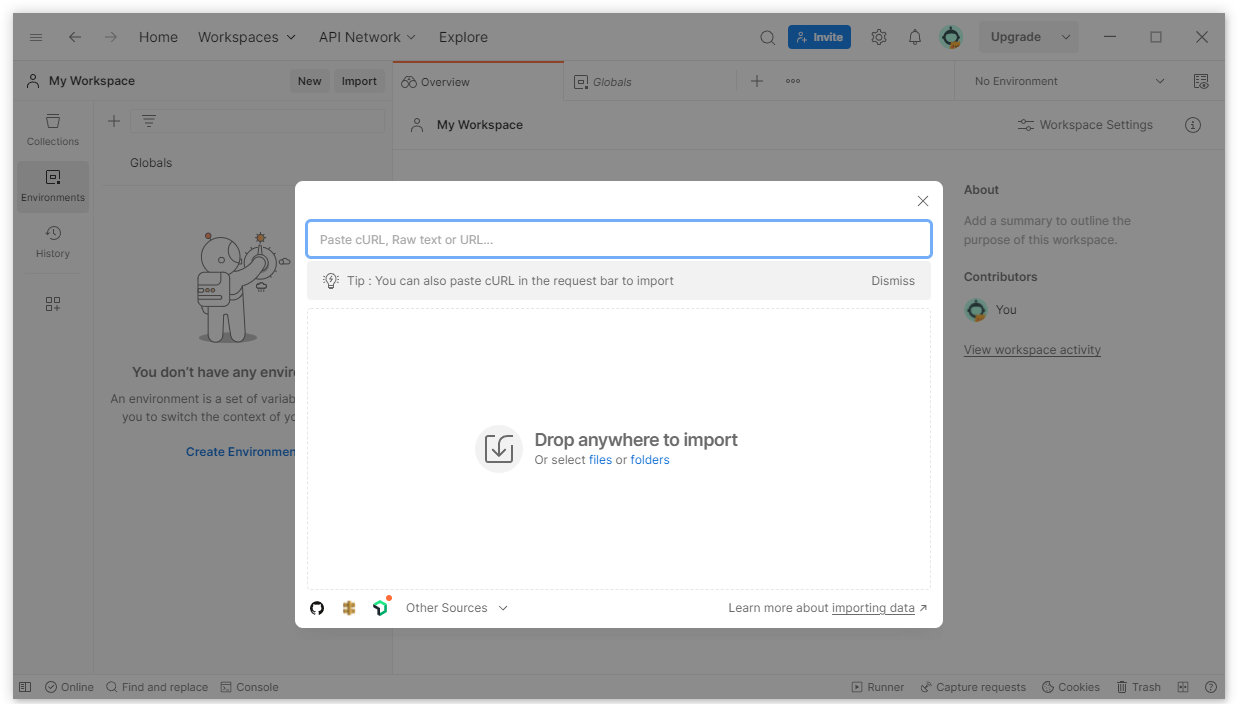Click the green import source icon with orange dot
The image size is (1238, 704).
pyautogui.click(x=380, y=608)
